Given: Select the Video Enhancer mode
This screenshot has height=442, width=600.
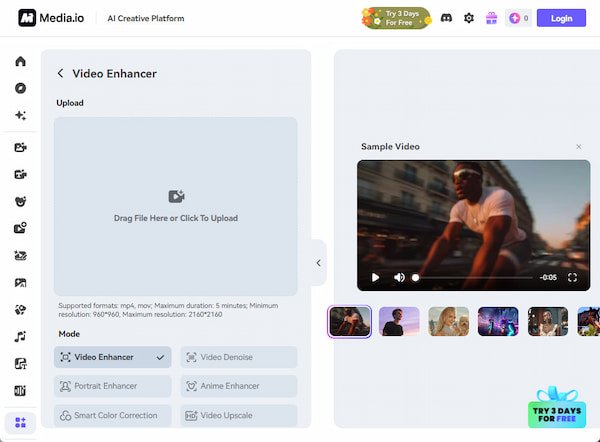Looking at the screenshot, I should pos(112,357).
